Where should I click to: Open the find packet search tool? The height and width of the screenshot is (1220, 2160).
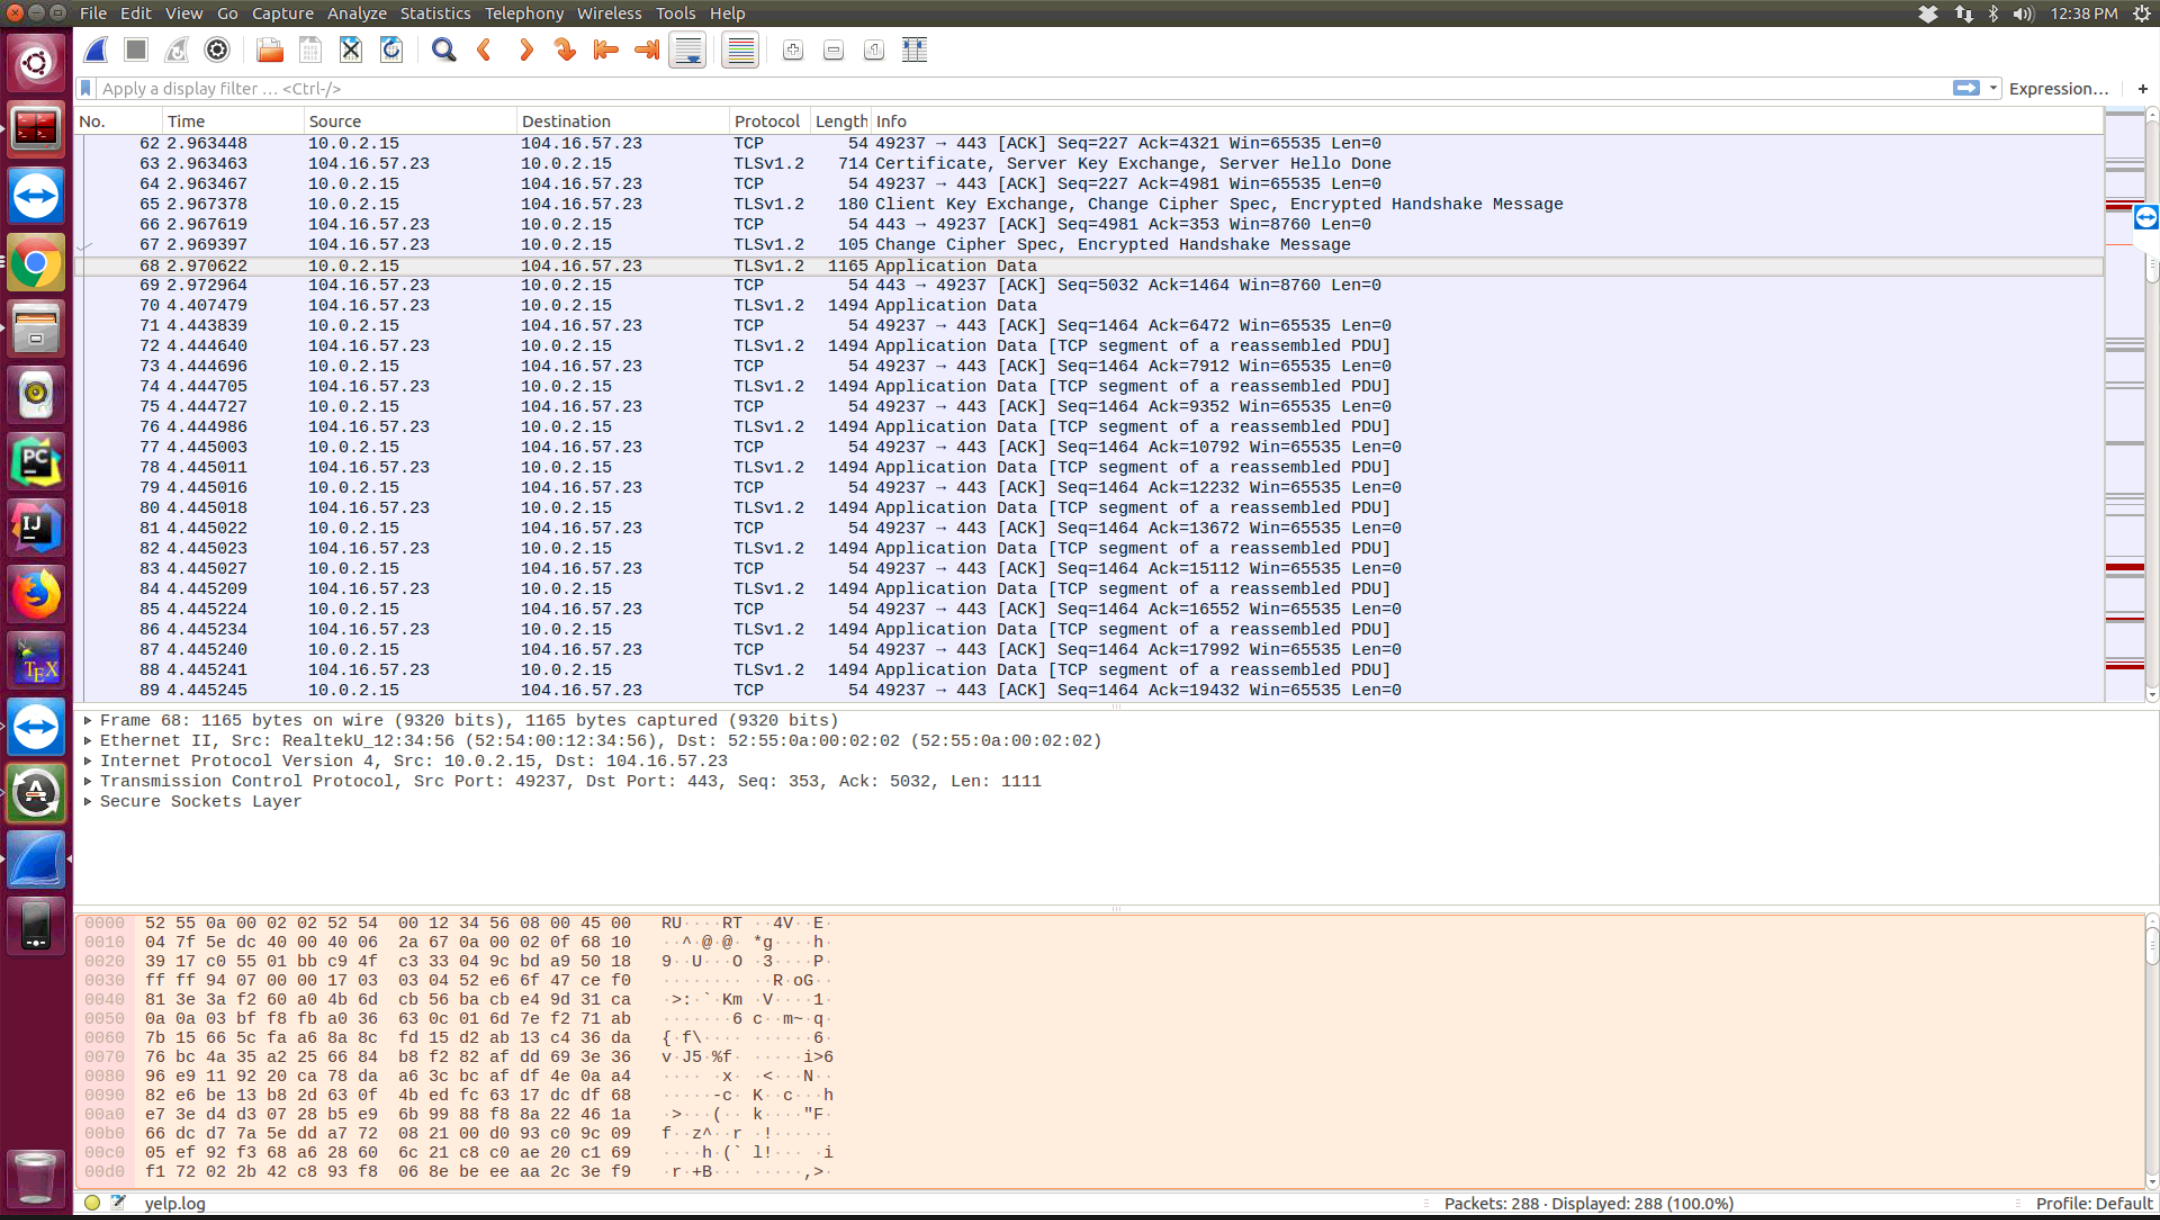[443, 49]
